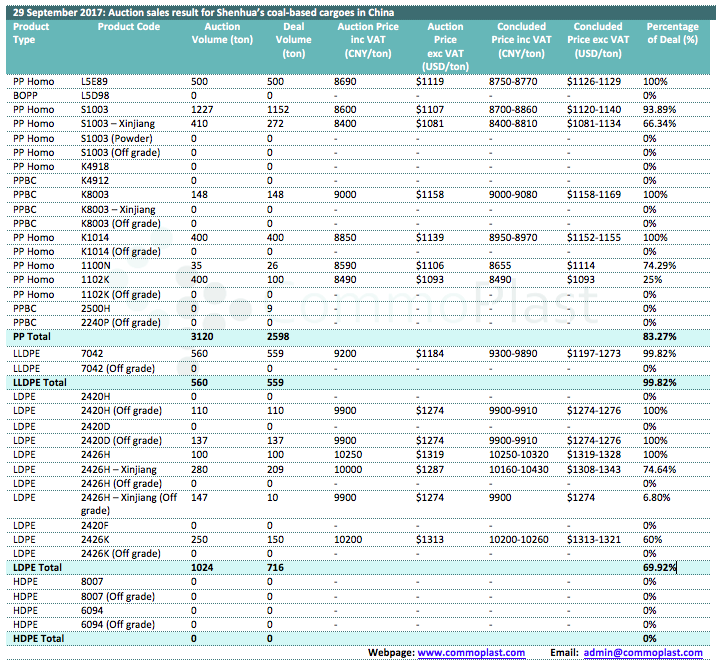Viewport: 716px width, 668px height.
Task: Select the LLDPE Total row label
Action: pos(40,382)
